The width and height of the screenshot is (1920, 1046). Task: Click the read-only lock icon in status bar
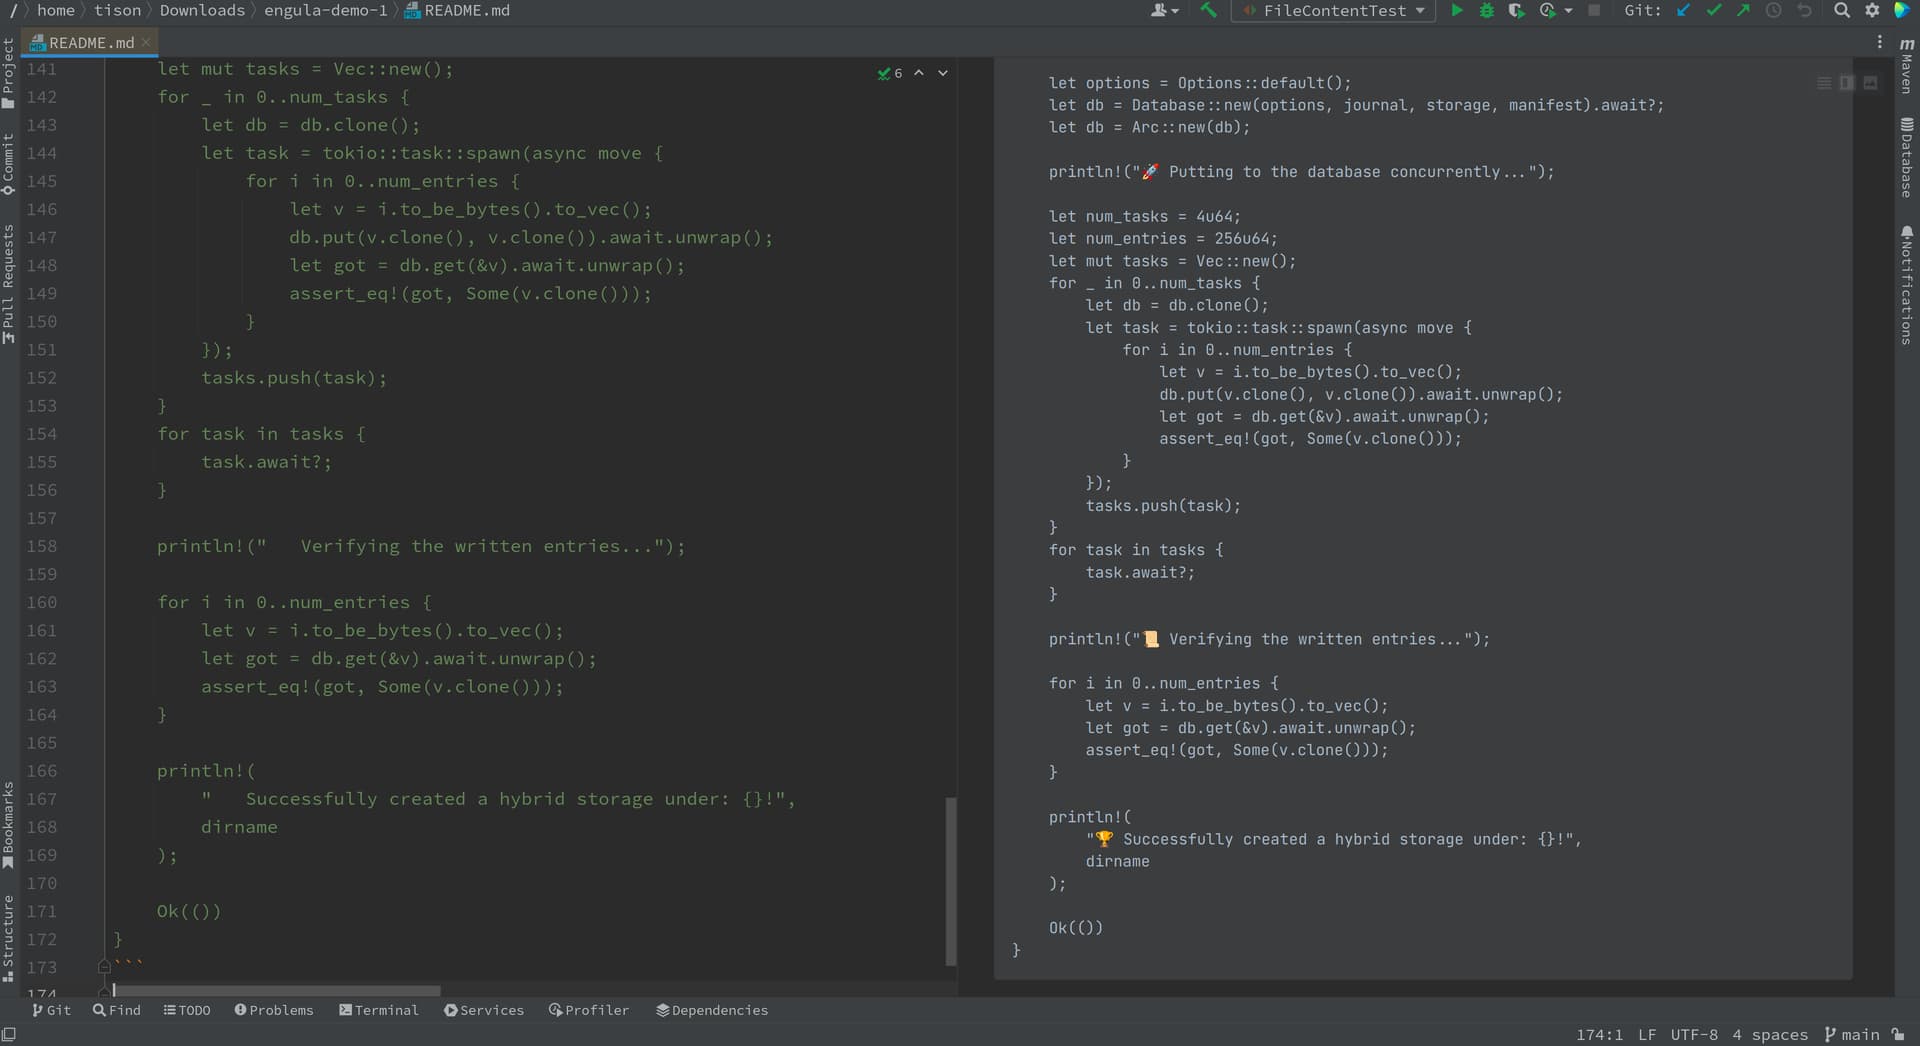tap(1898, 1034)
